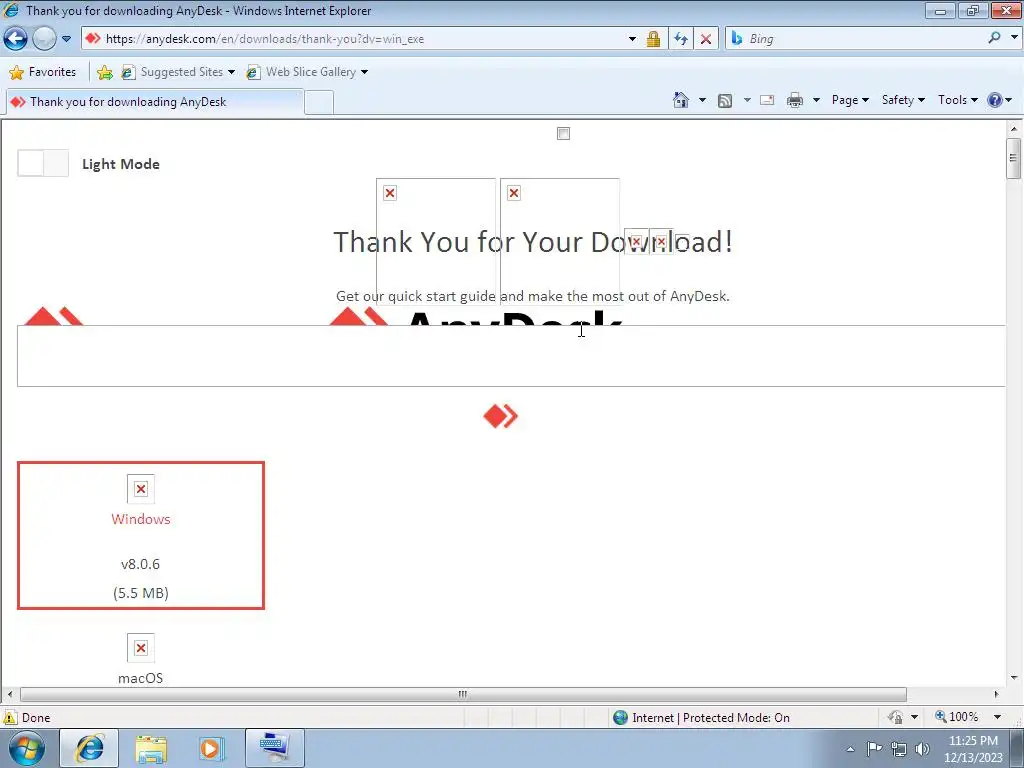The width and height of the screenshot is (1024, 768).
Task: Click the Action Center flag icon
Action: coord(874,748)
